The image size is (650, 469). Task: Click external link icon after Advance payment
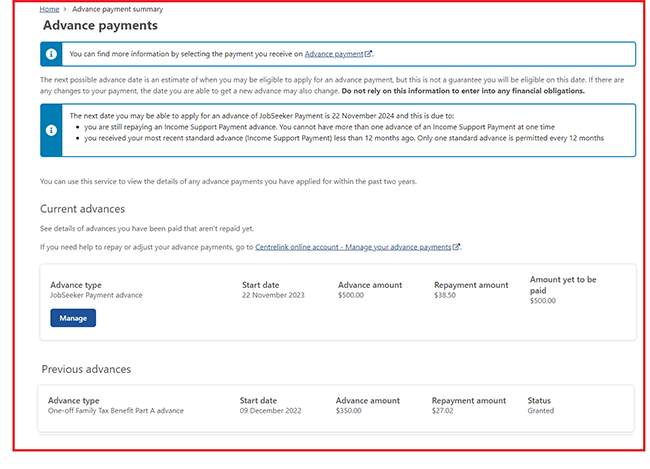click(369, 53)
